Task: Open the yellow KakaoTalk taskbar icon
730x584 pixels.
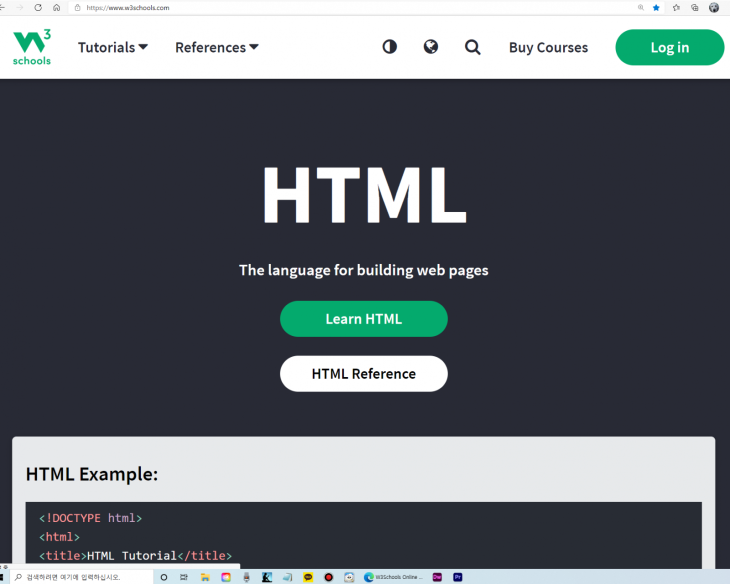Action: pyautogui.click(x=308, y=577)
